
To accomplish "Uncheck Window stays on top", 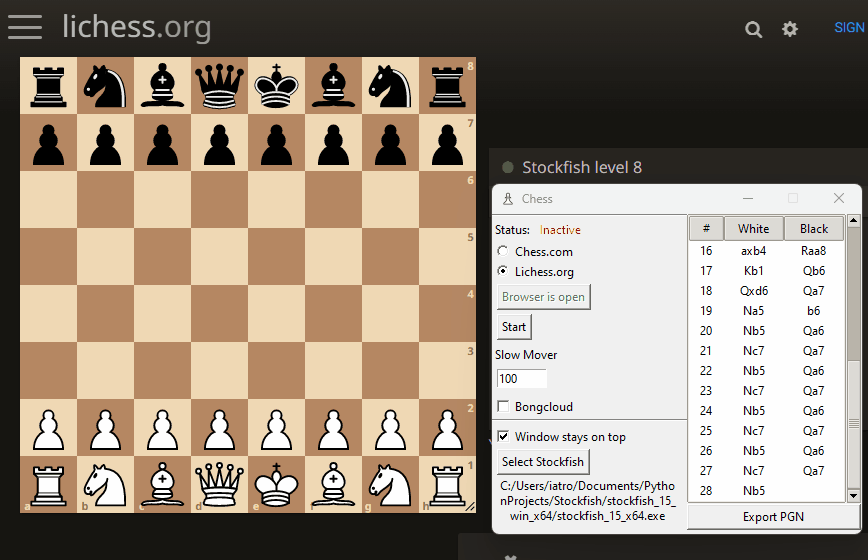I will point(503,437).
